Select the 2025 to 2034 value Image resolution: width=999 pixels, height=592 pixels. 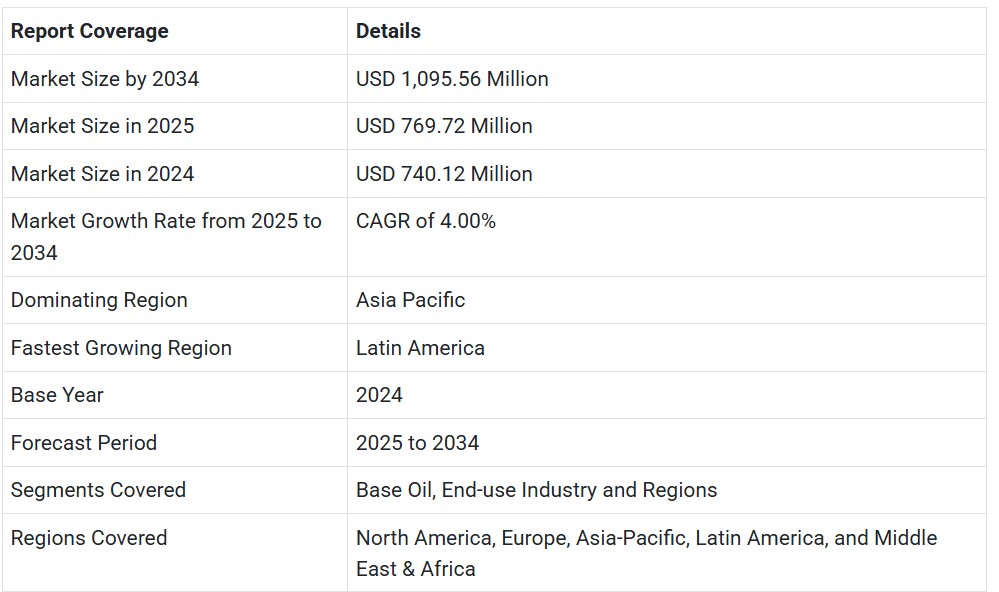[x=417, y=443]
